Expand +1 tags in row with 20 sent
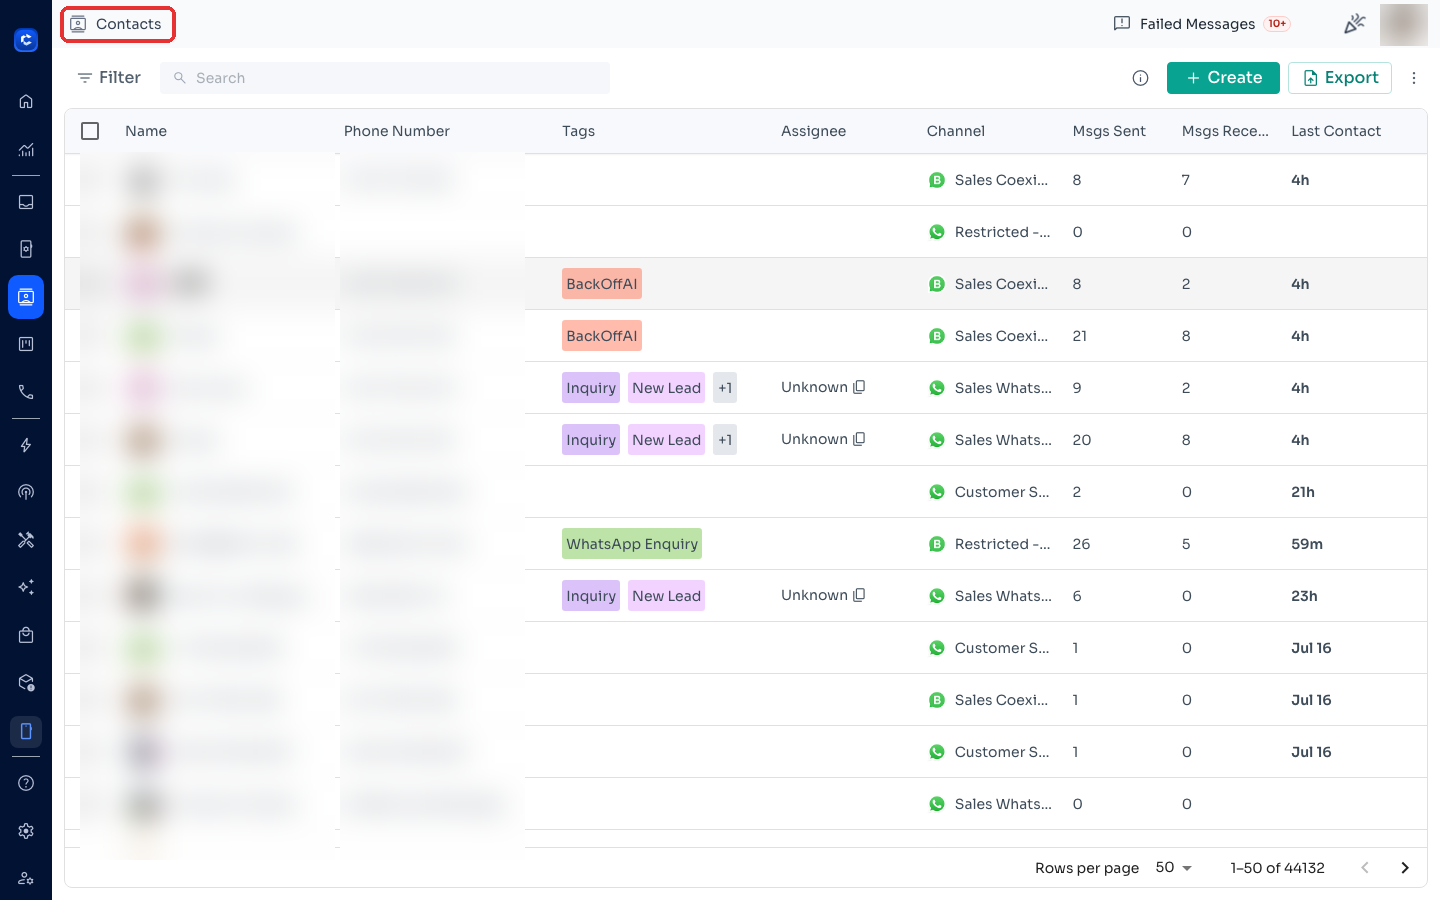 pos(725,440)
